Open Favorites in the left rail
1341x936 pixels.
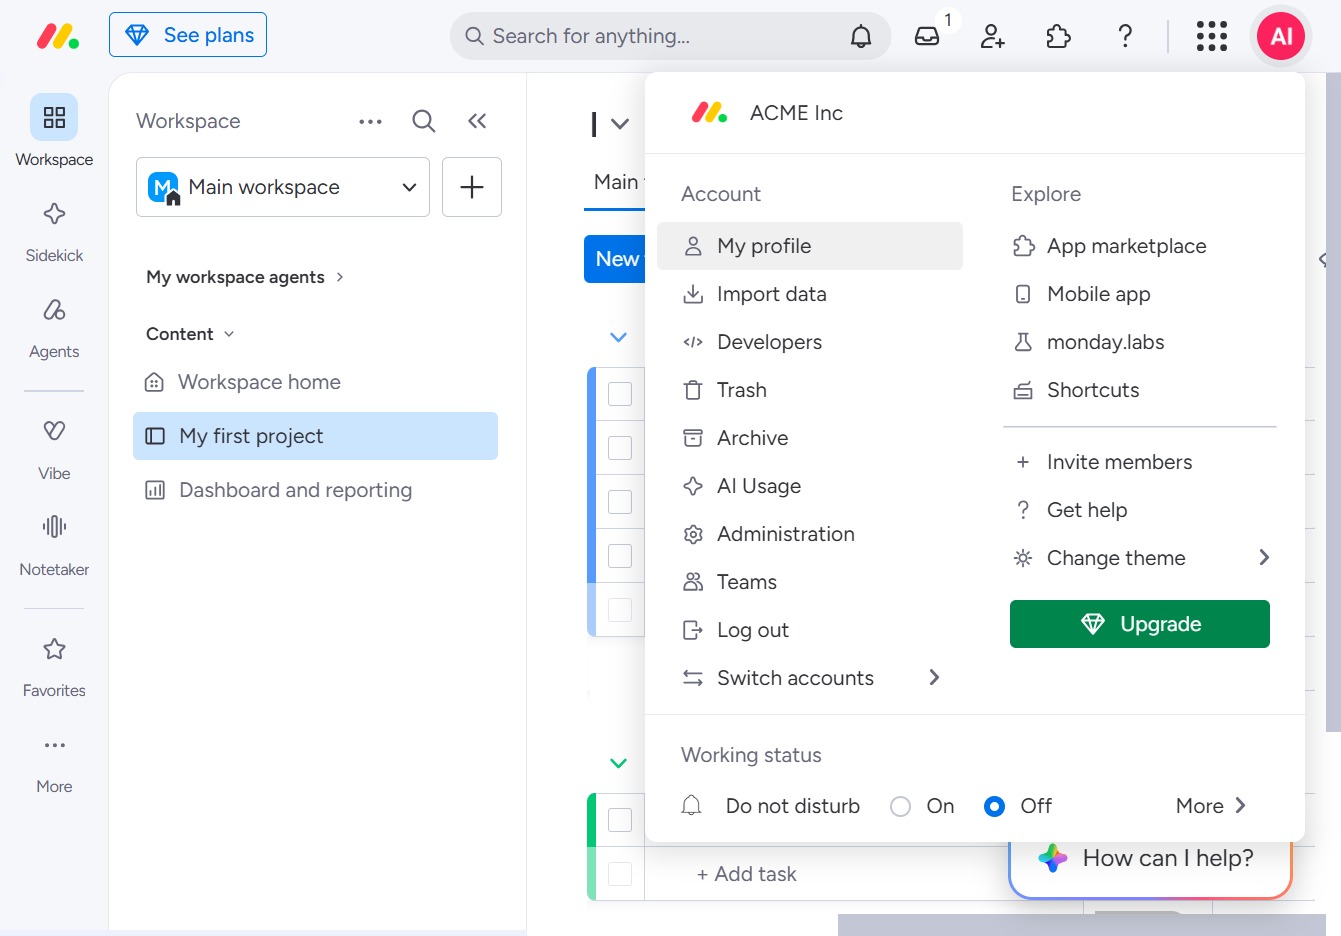pos(54,667)
